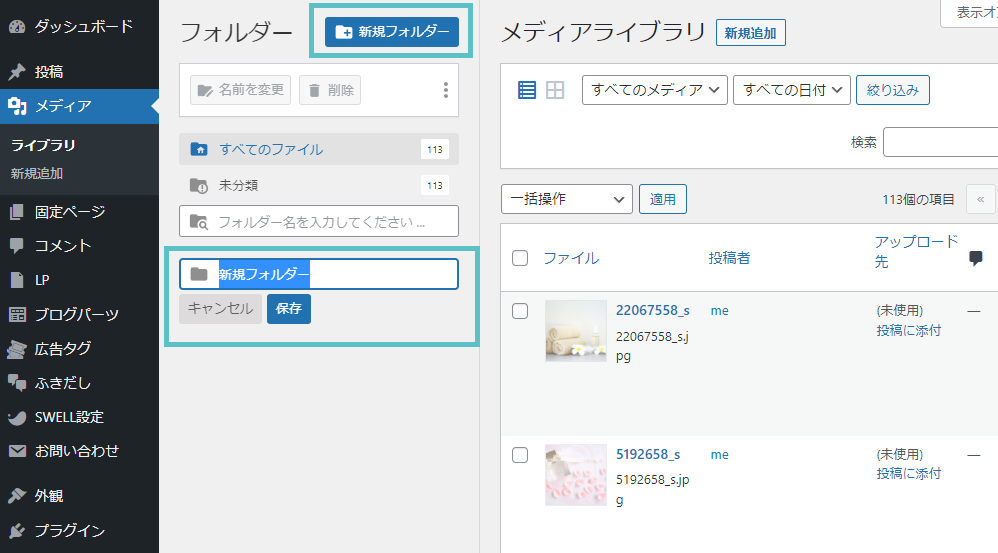Open ブログパーツ in sidebar
Image resolution: width=998 pixels, height=553 pixels.
point(76,314)
